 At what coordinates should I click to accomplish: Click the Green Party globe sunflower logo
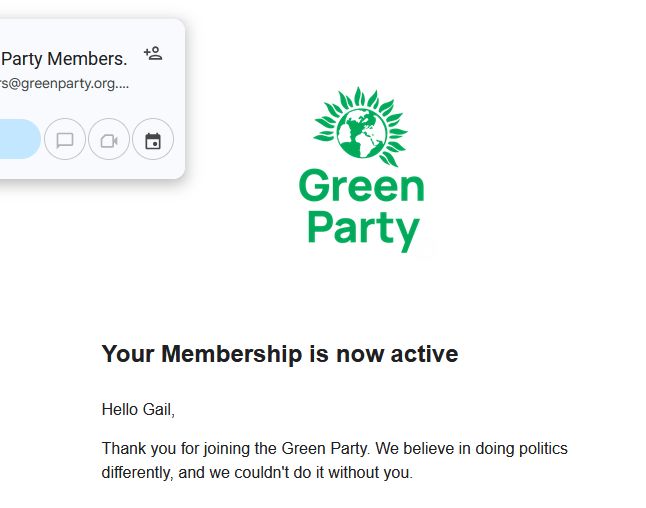(x=361, y=126)
